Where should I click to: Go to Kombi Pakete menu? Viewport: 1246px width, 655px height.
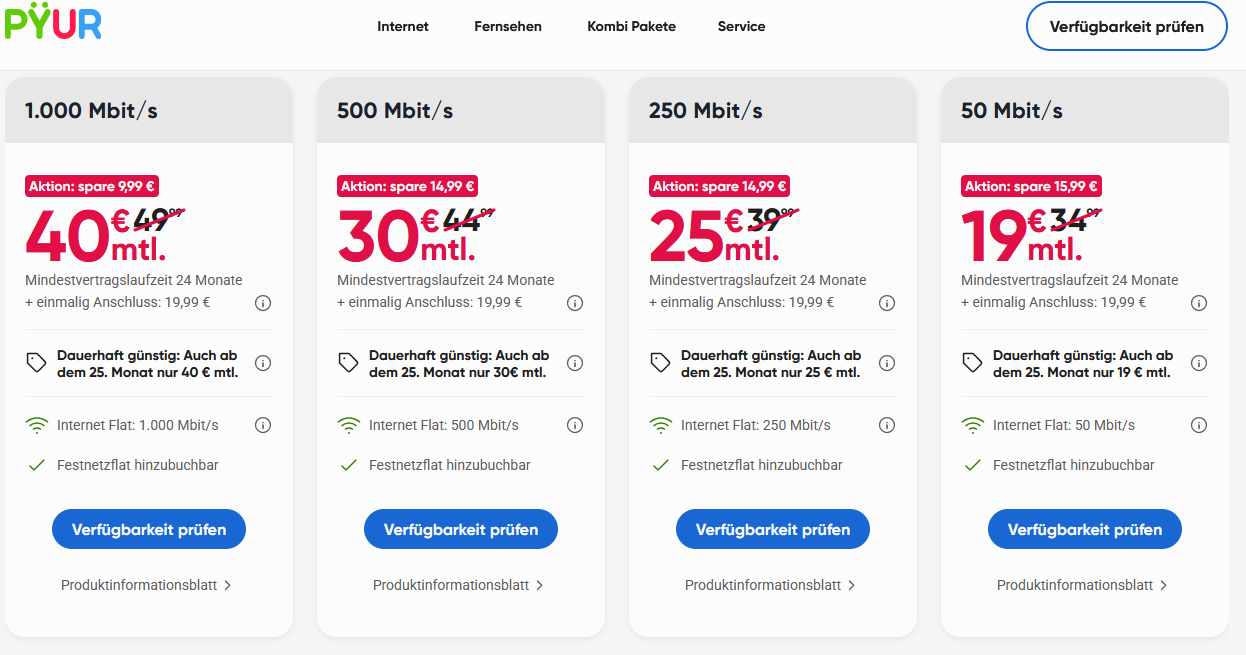pos(631,27)
